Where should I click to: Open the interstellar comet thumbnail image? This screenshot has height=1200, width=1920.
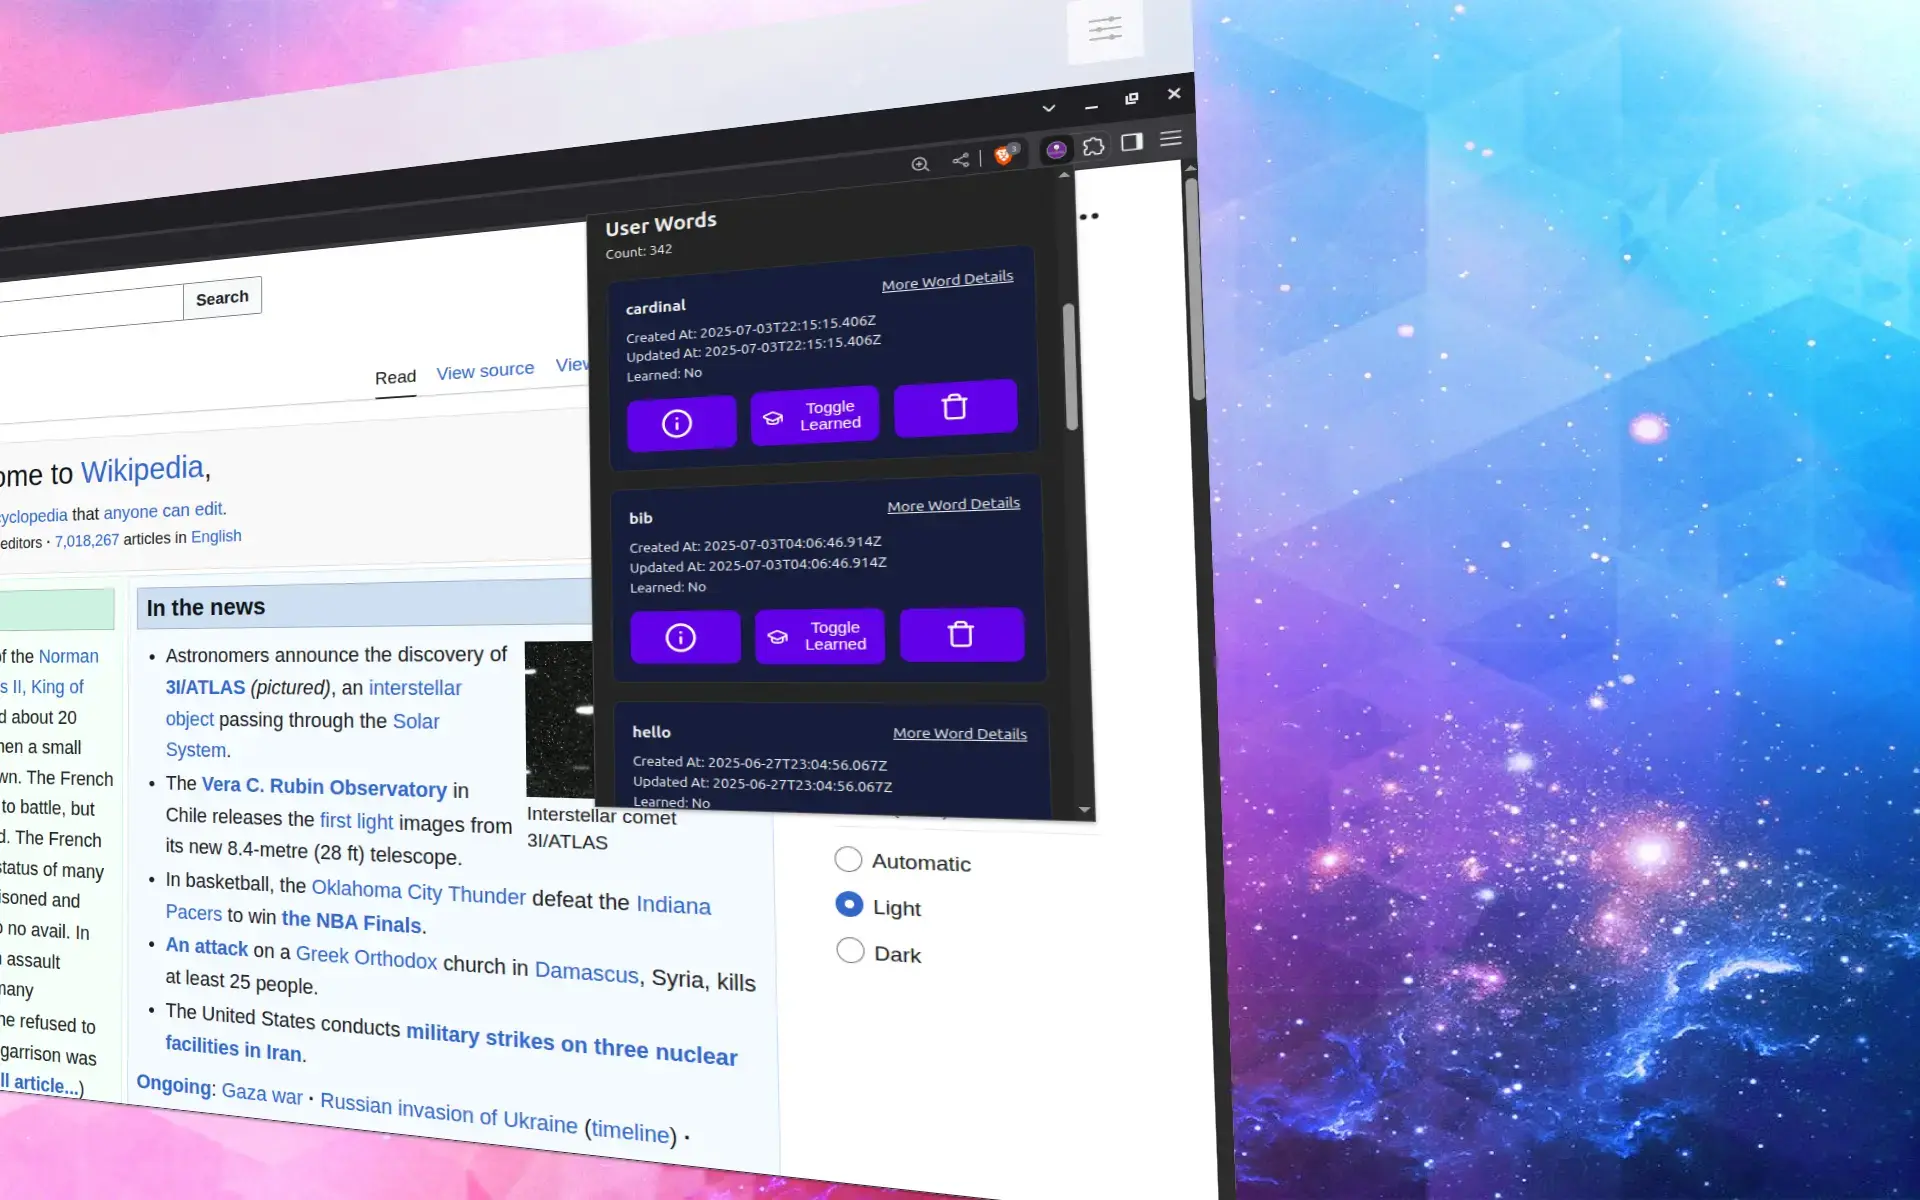point(559,719)
